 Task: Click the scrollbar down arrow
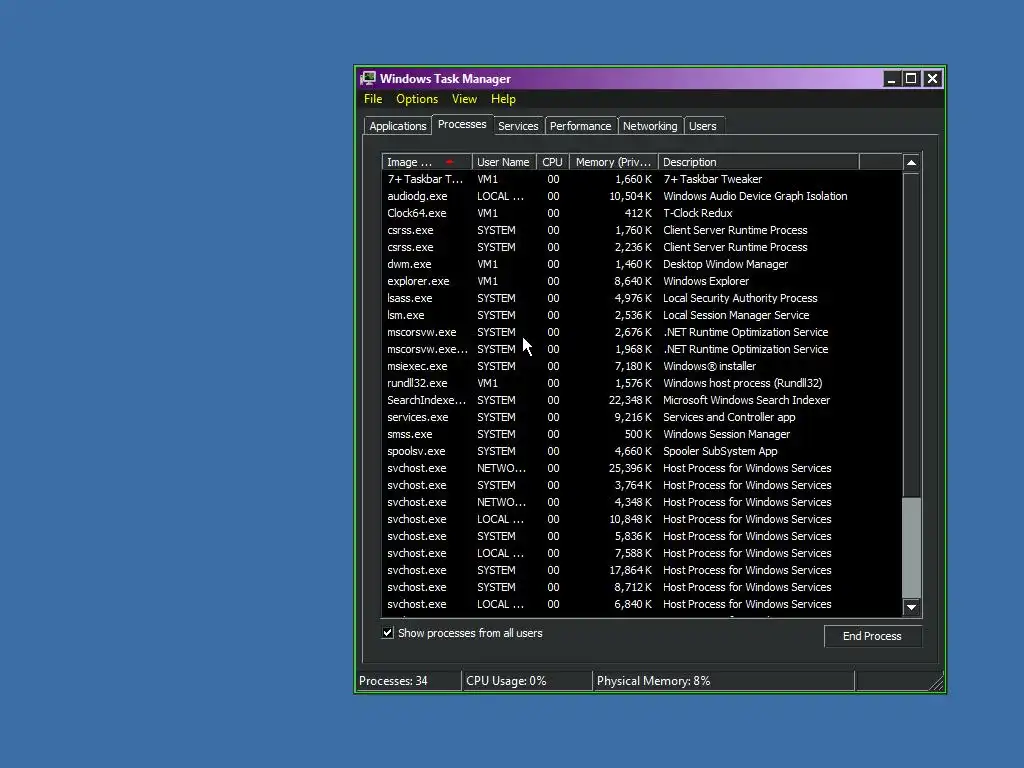[x=912, y=607]
